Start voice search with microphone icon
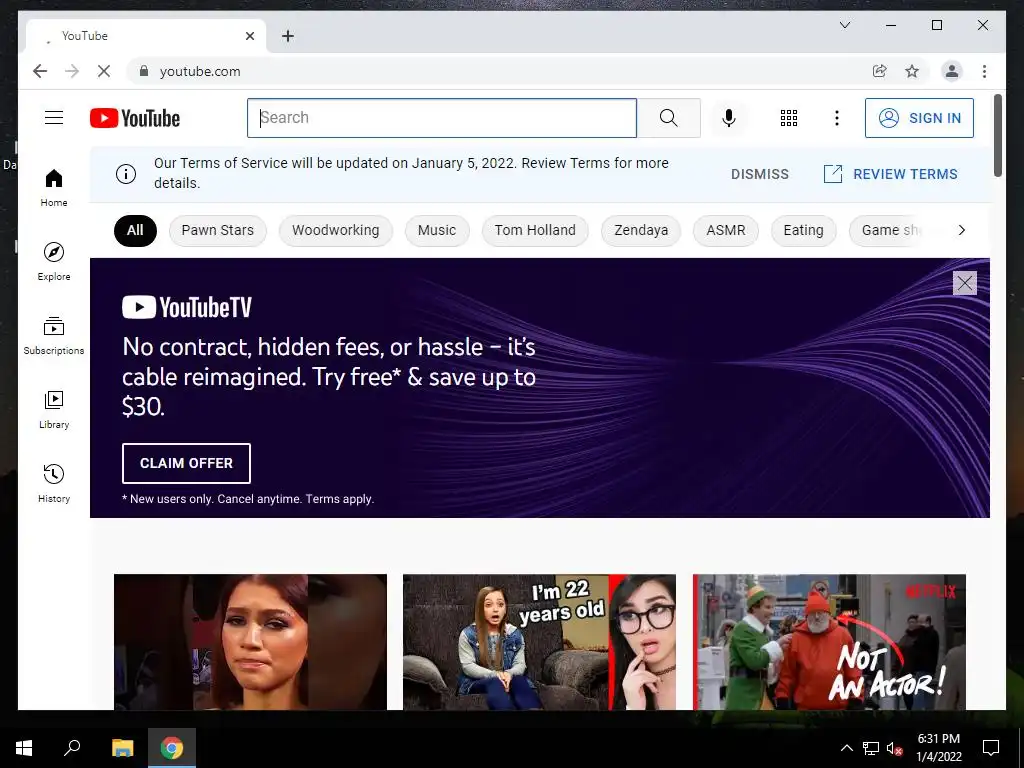Image resolution: width=1024 pixels, height=768 pixels. (x=729, y=118)
